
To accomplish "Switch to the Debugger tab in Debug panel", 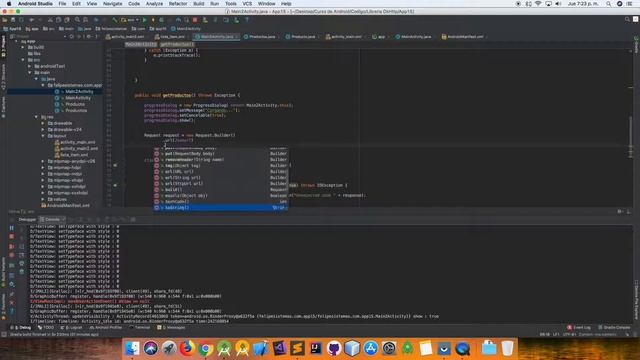I will tap(27, 220).
